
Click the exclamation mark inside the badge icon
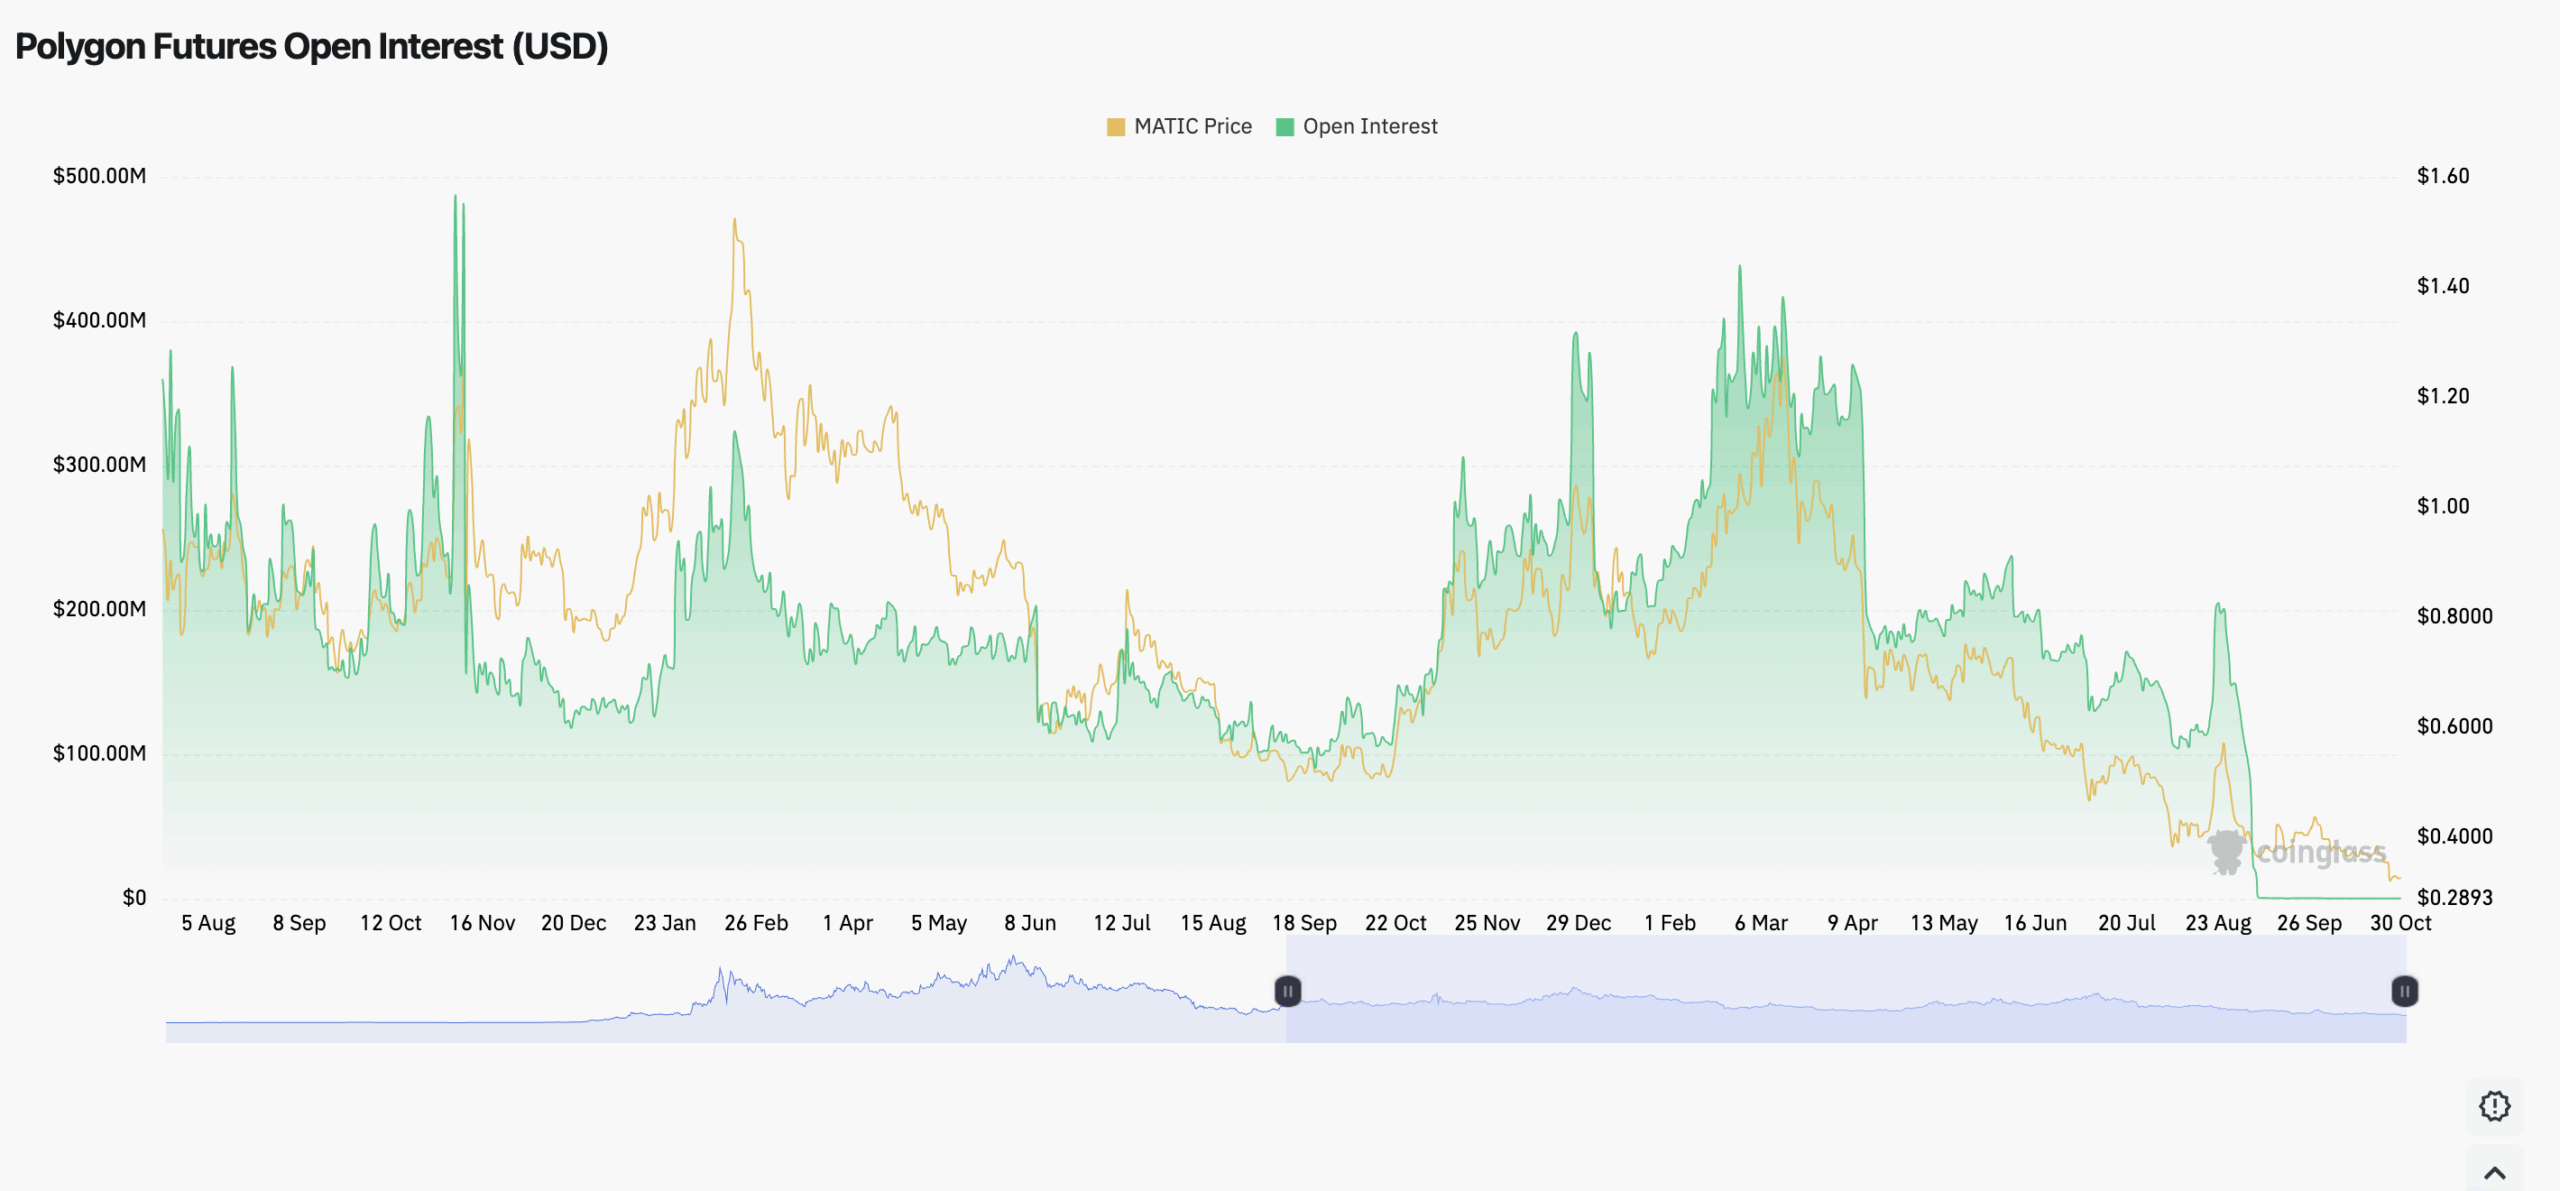tap(2494, 1106)
